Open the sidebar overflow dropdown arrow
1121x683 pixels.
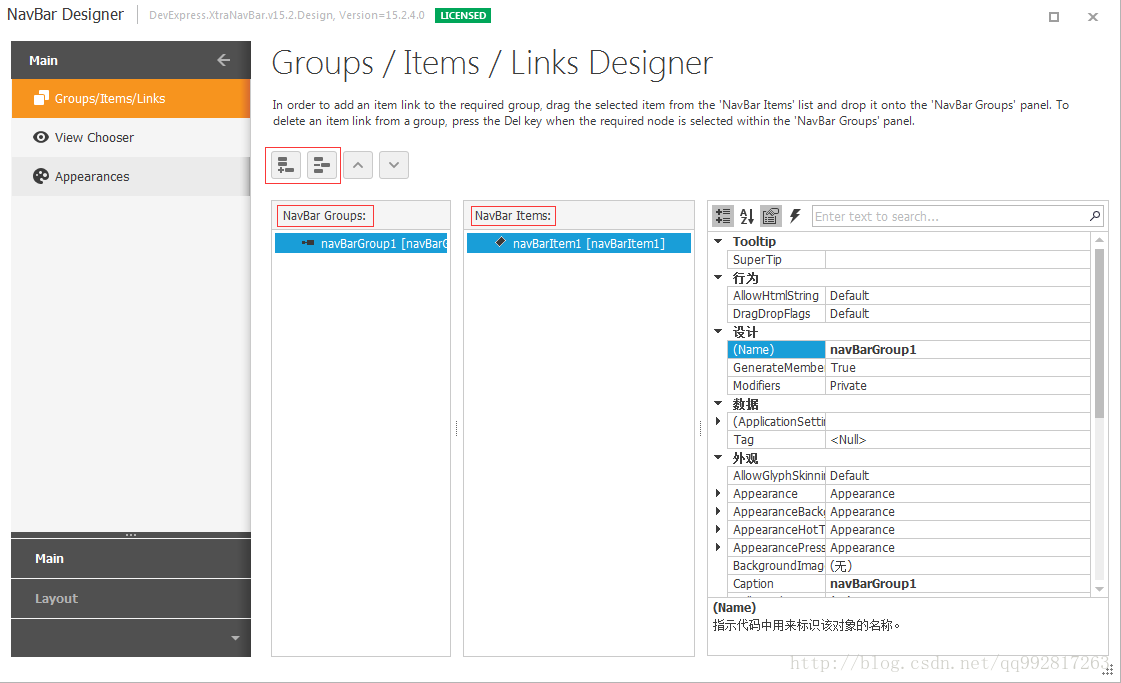235,638
